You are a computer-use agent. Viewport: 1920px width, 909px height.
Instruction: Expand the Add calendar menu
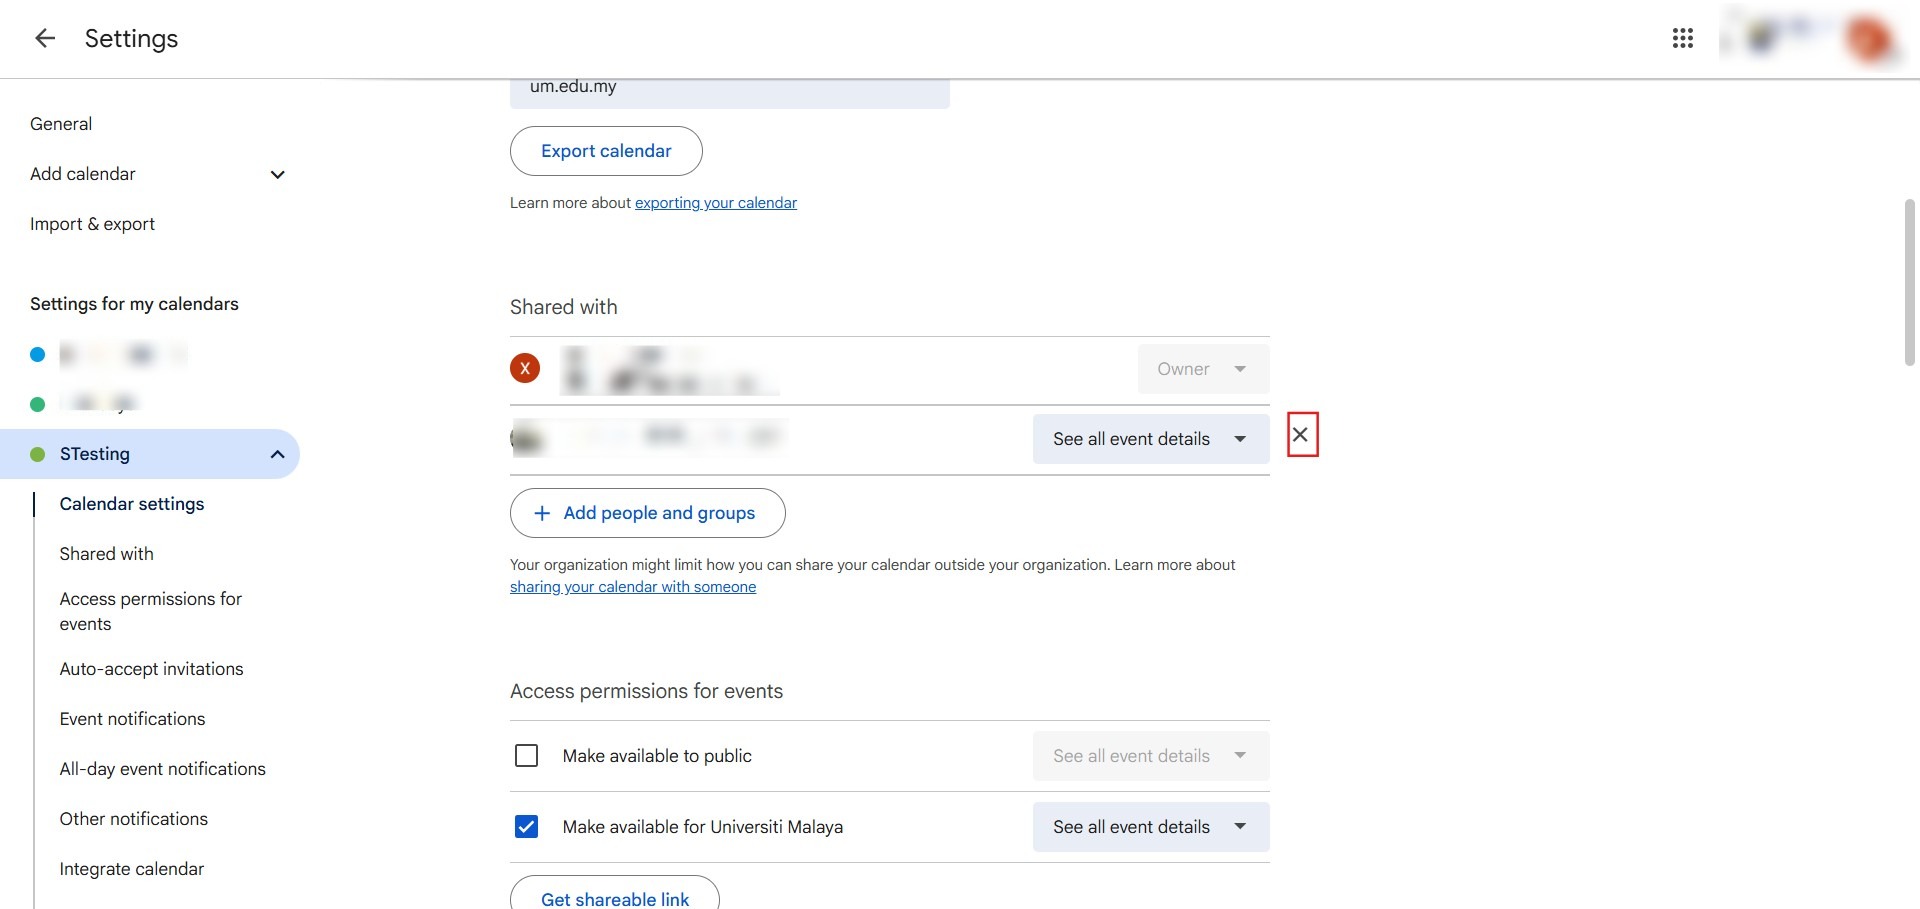pyautogui.click(x=277, y=174)
